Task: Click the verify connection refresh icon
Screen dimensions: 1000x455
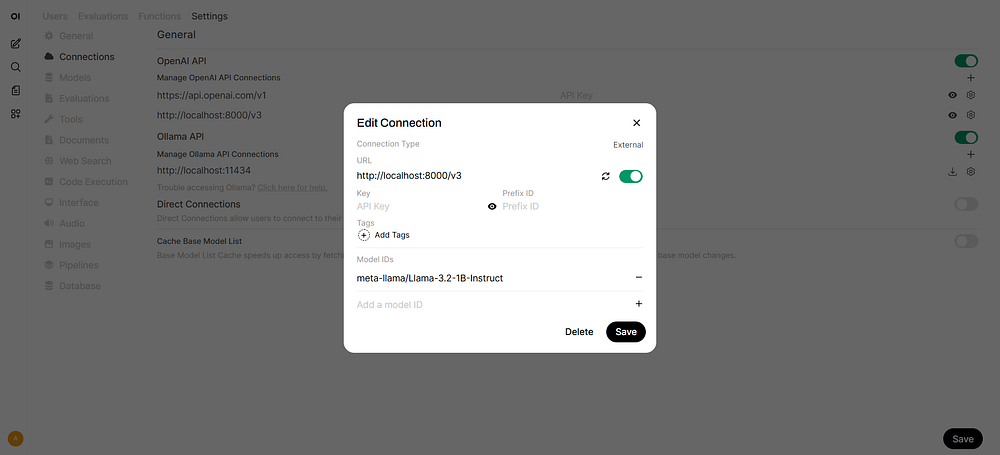Action: pos(606,176)
